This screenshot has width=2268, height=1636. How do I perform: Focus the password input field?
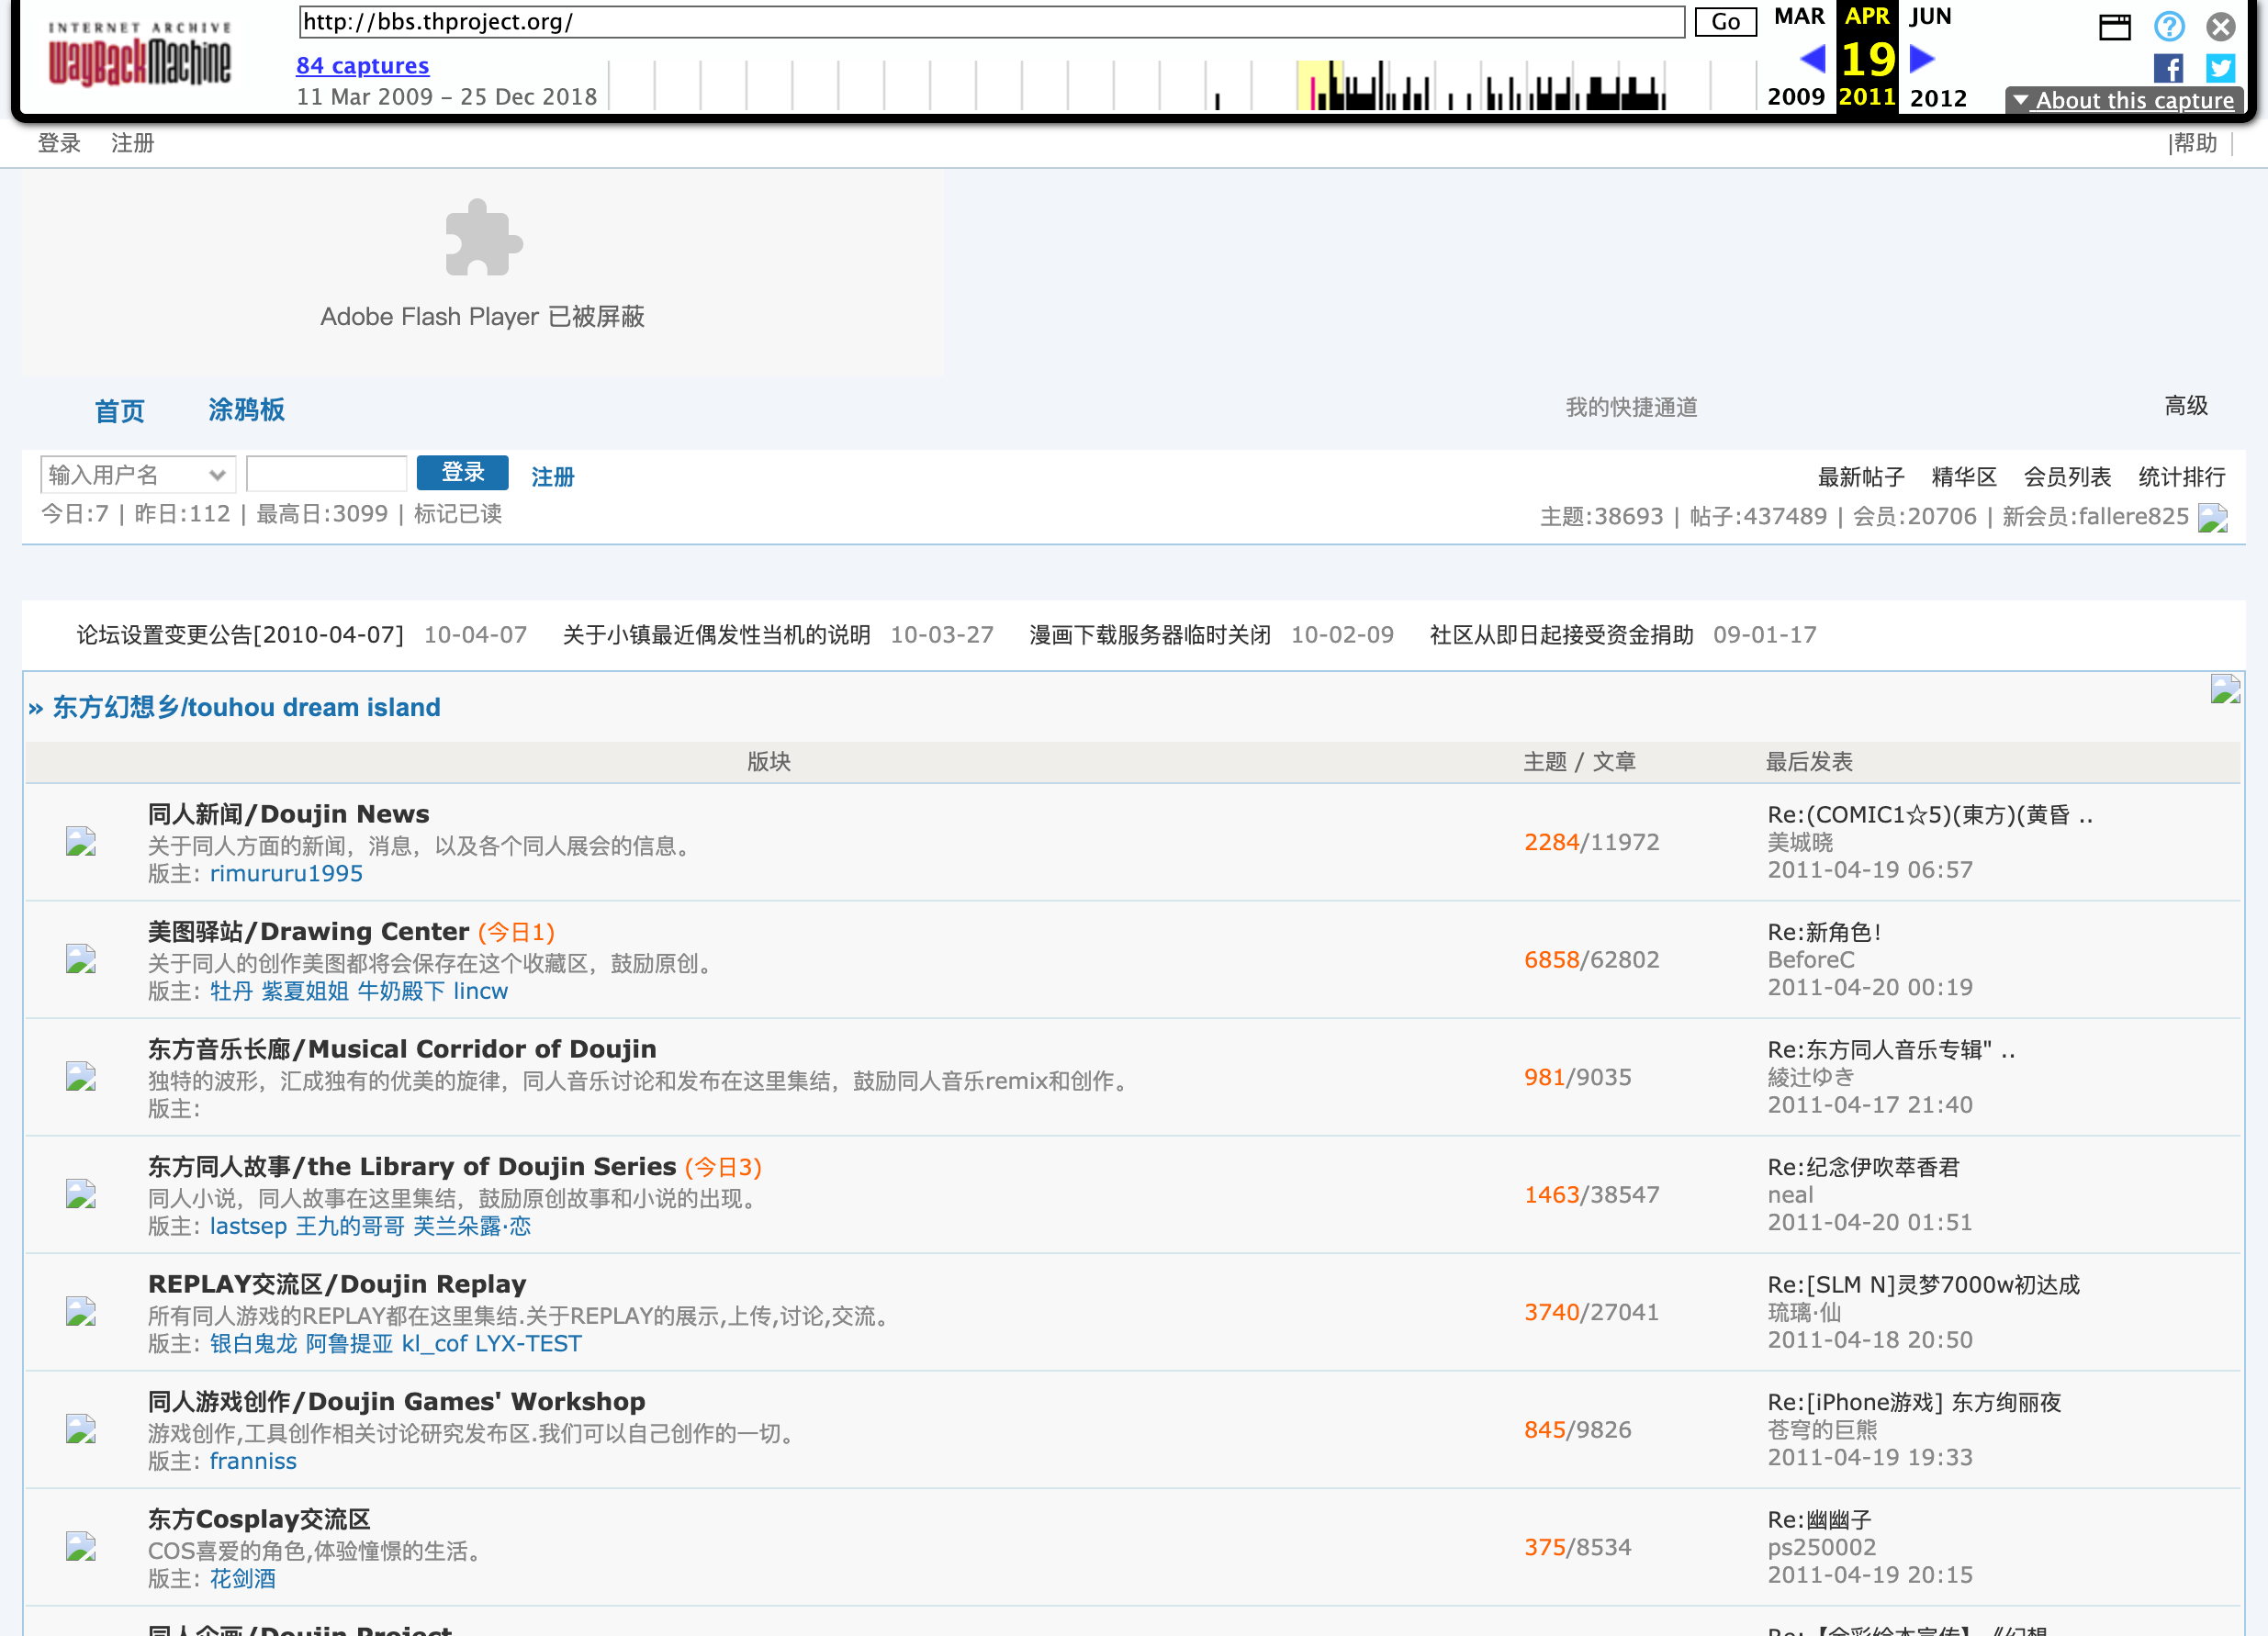pyautogui.click(x=326, y=474)
